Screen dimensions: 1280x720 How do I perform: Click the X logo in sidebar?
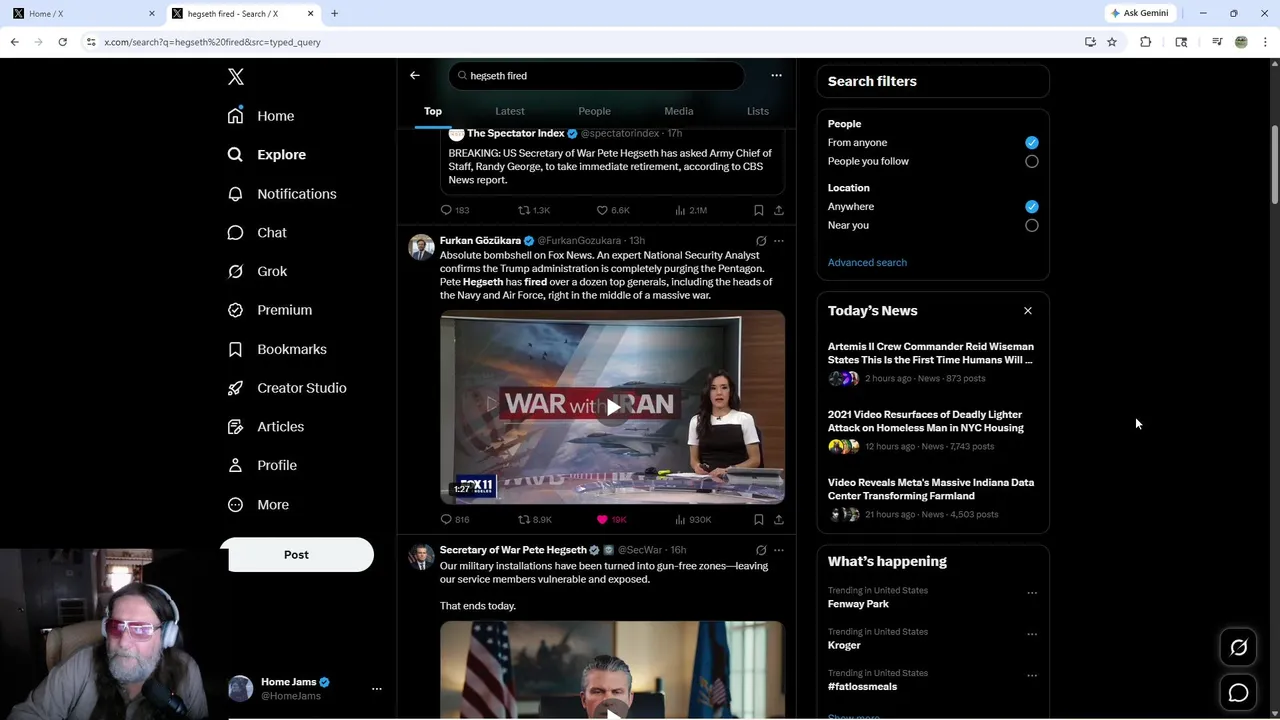[236, 77]
